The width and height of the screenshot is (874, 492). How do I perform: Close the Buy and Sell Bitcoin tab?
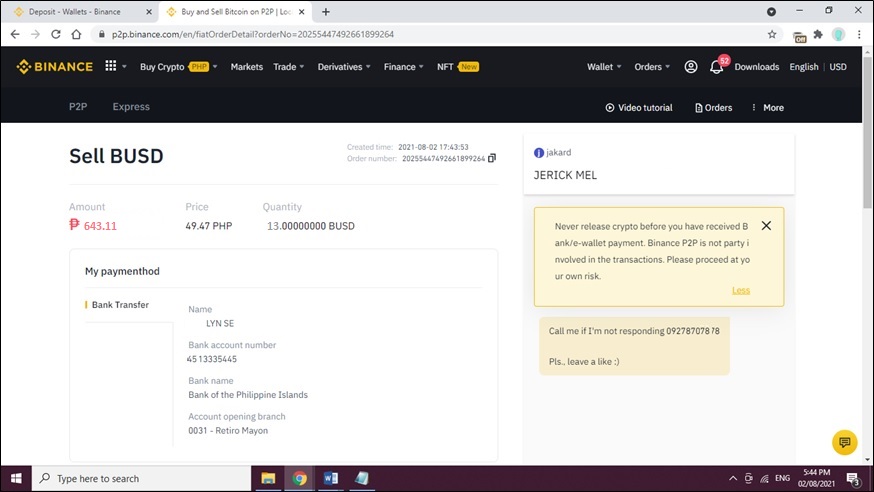pyautogui.click(x=302, y=12)
